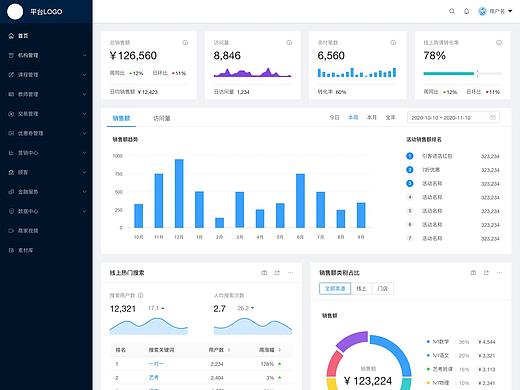520x390 pixels.
Task: Select the 本月 time filter
Action: click(372, 118)
